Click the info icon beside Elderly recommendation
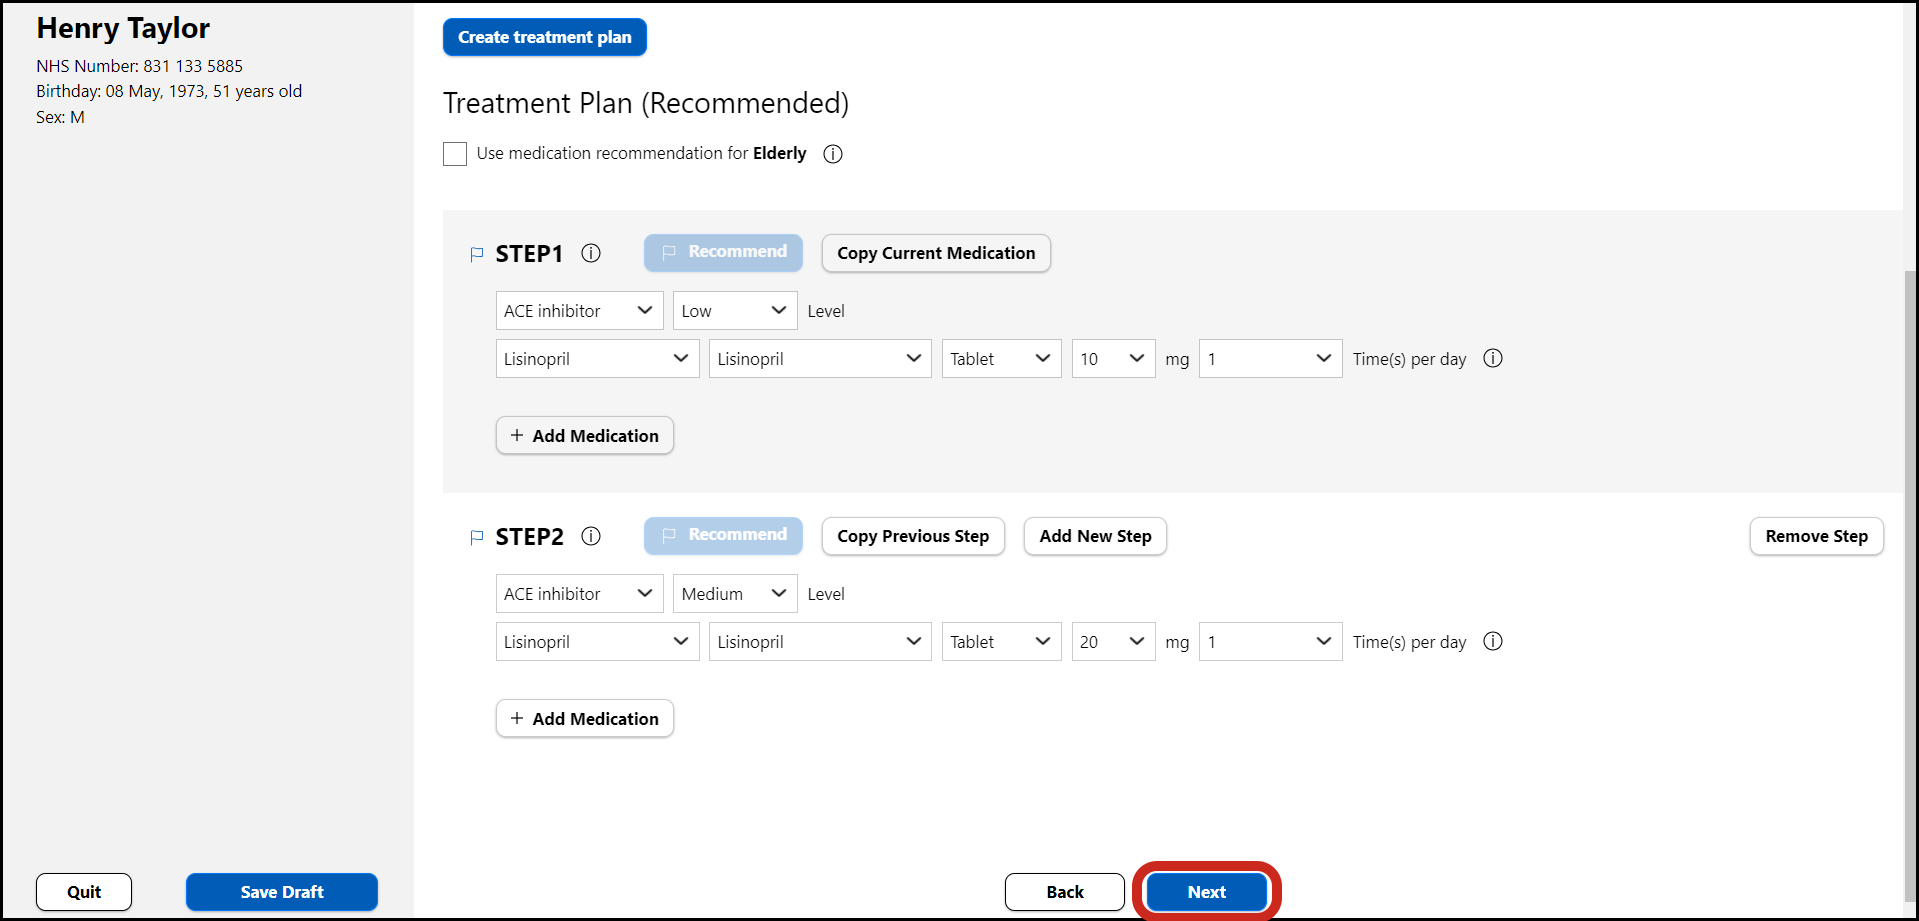Screen dimensions: 1919x921 [x=832, y=154]
